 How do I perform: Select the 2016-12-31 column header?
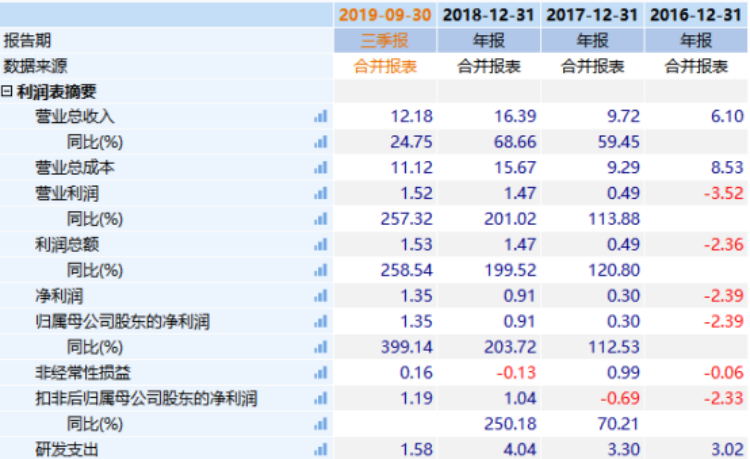[696, 15]
